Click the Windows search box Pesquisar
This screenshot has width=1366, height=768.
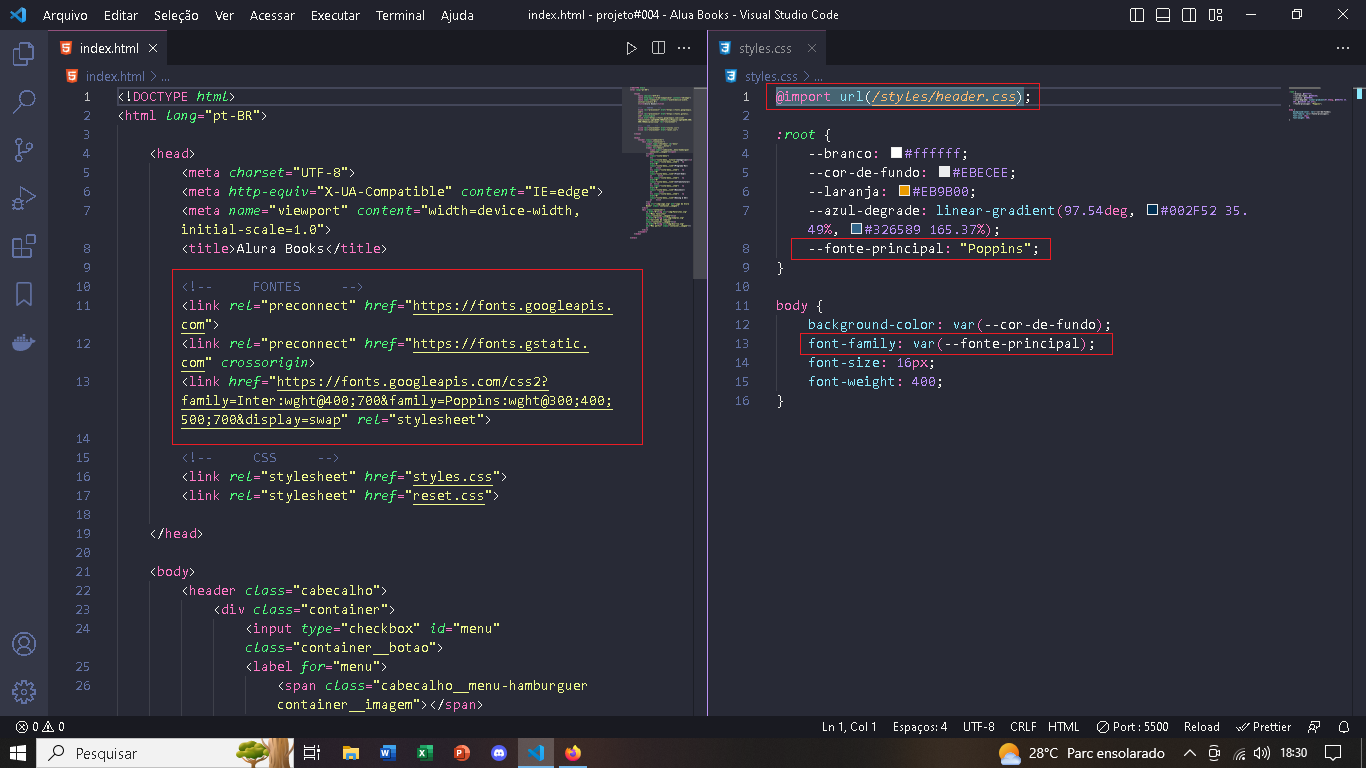165,753
